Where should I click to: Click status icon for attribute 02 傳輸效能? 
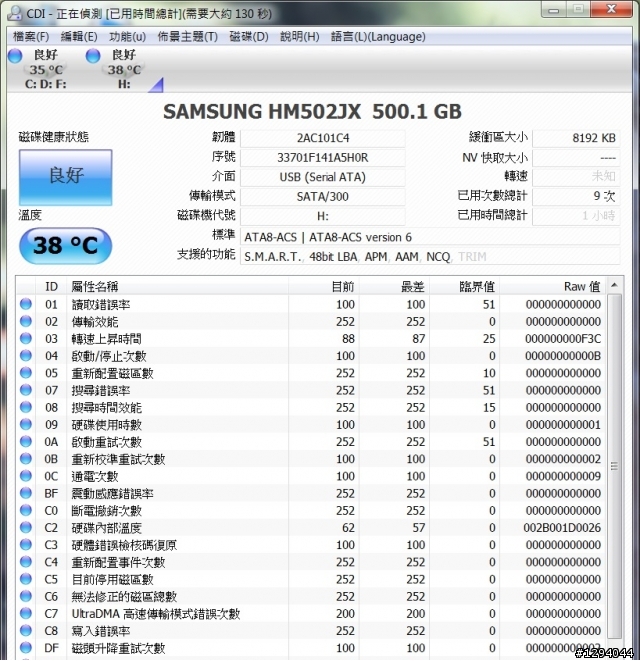coord(26,321)
